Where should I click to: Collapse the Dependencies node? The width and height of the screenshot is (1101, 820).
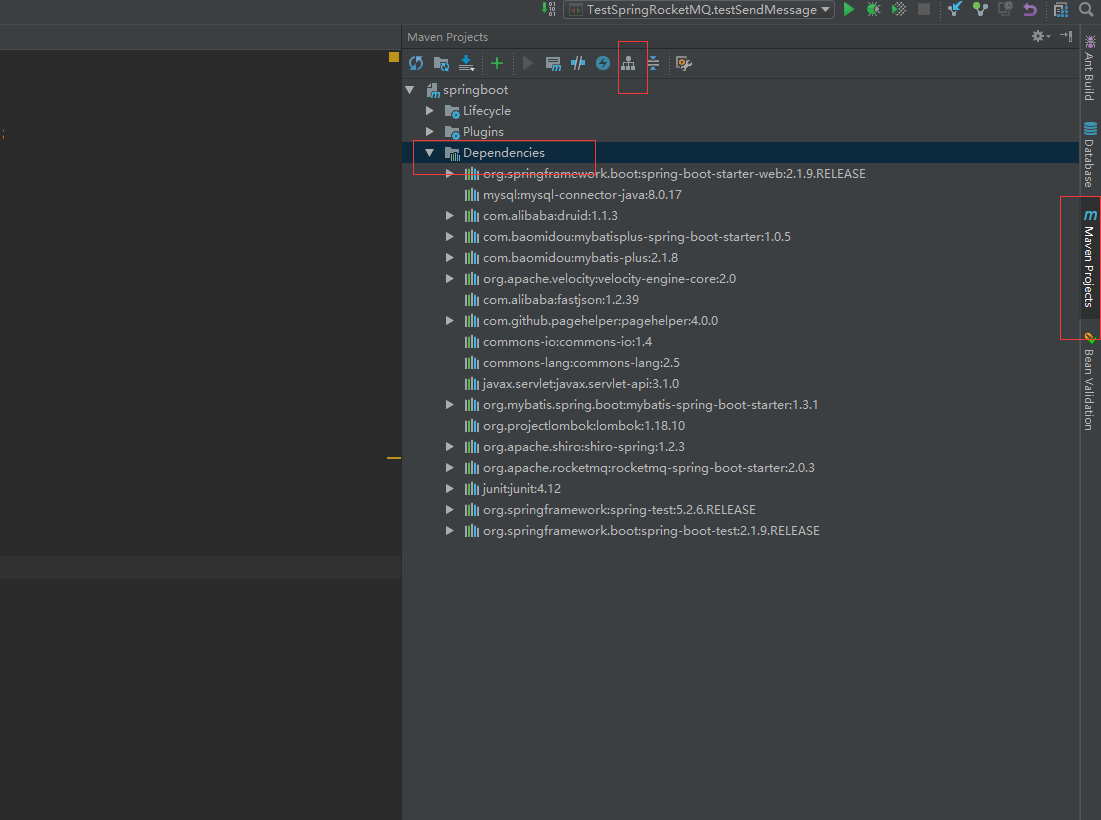coord(430,152)
